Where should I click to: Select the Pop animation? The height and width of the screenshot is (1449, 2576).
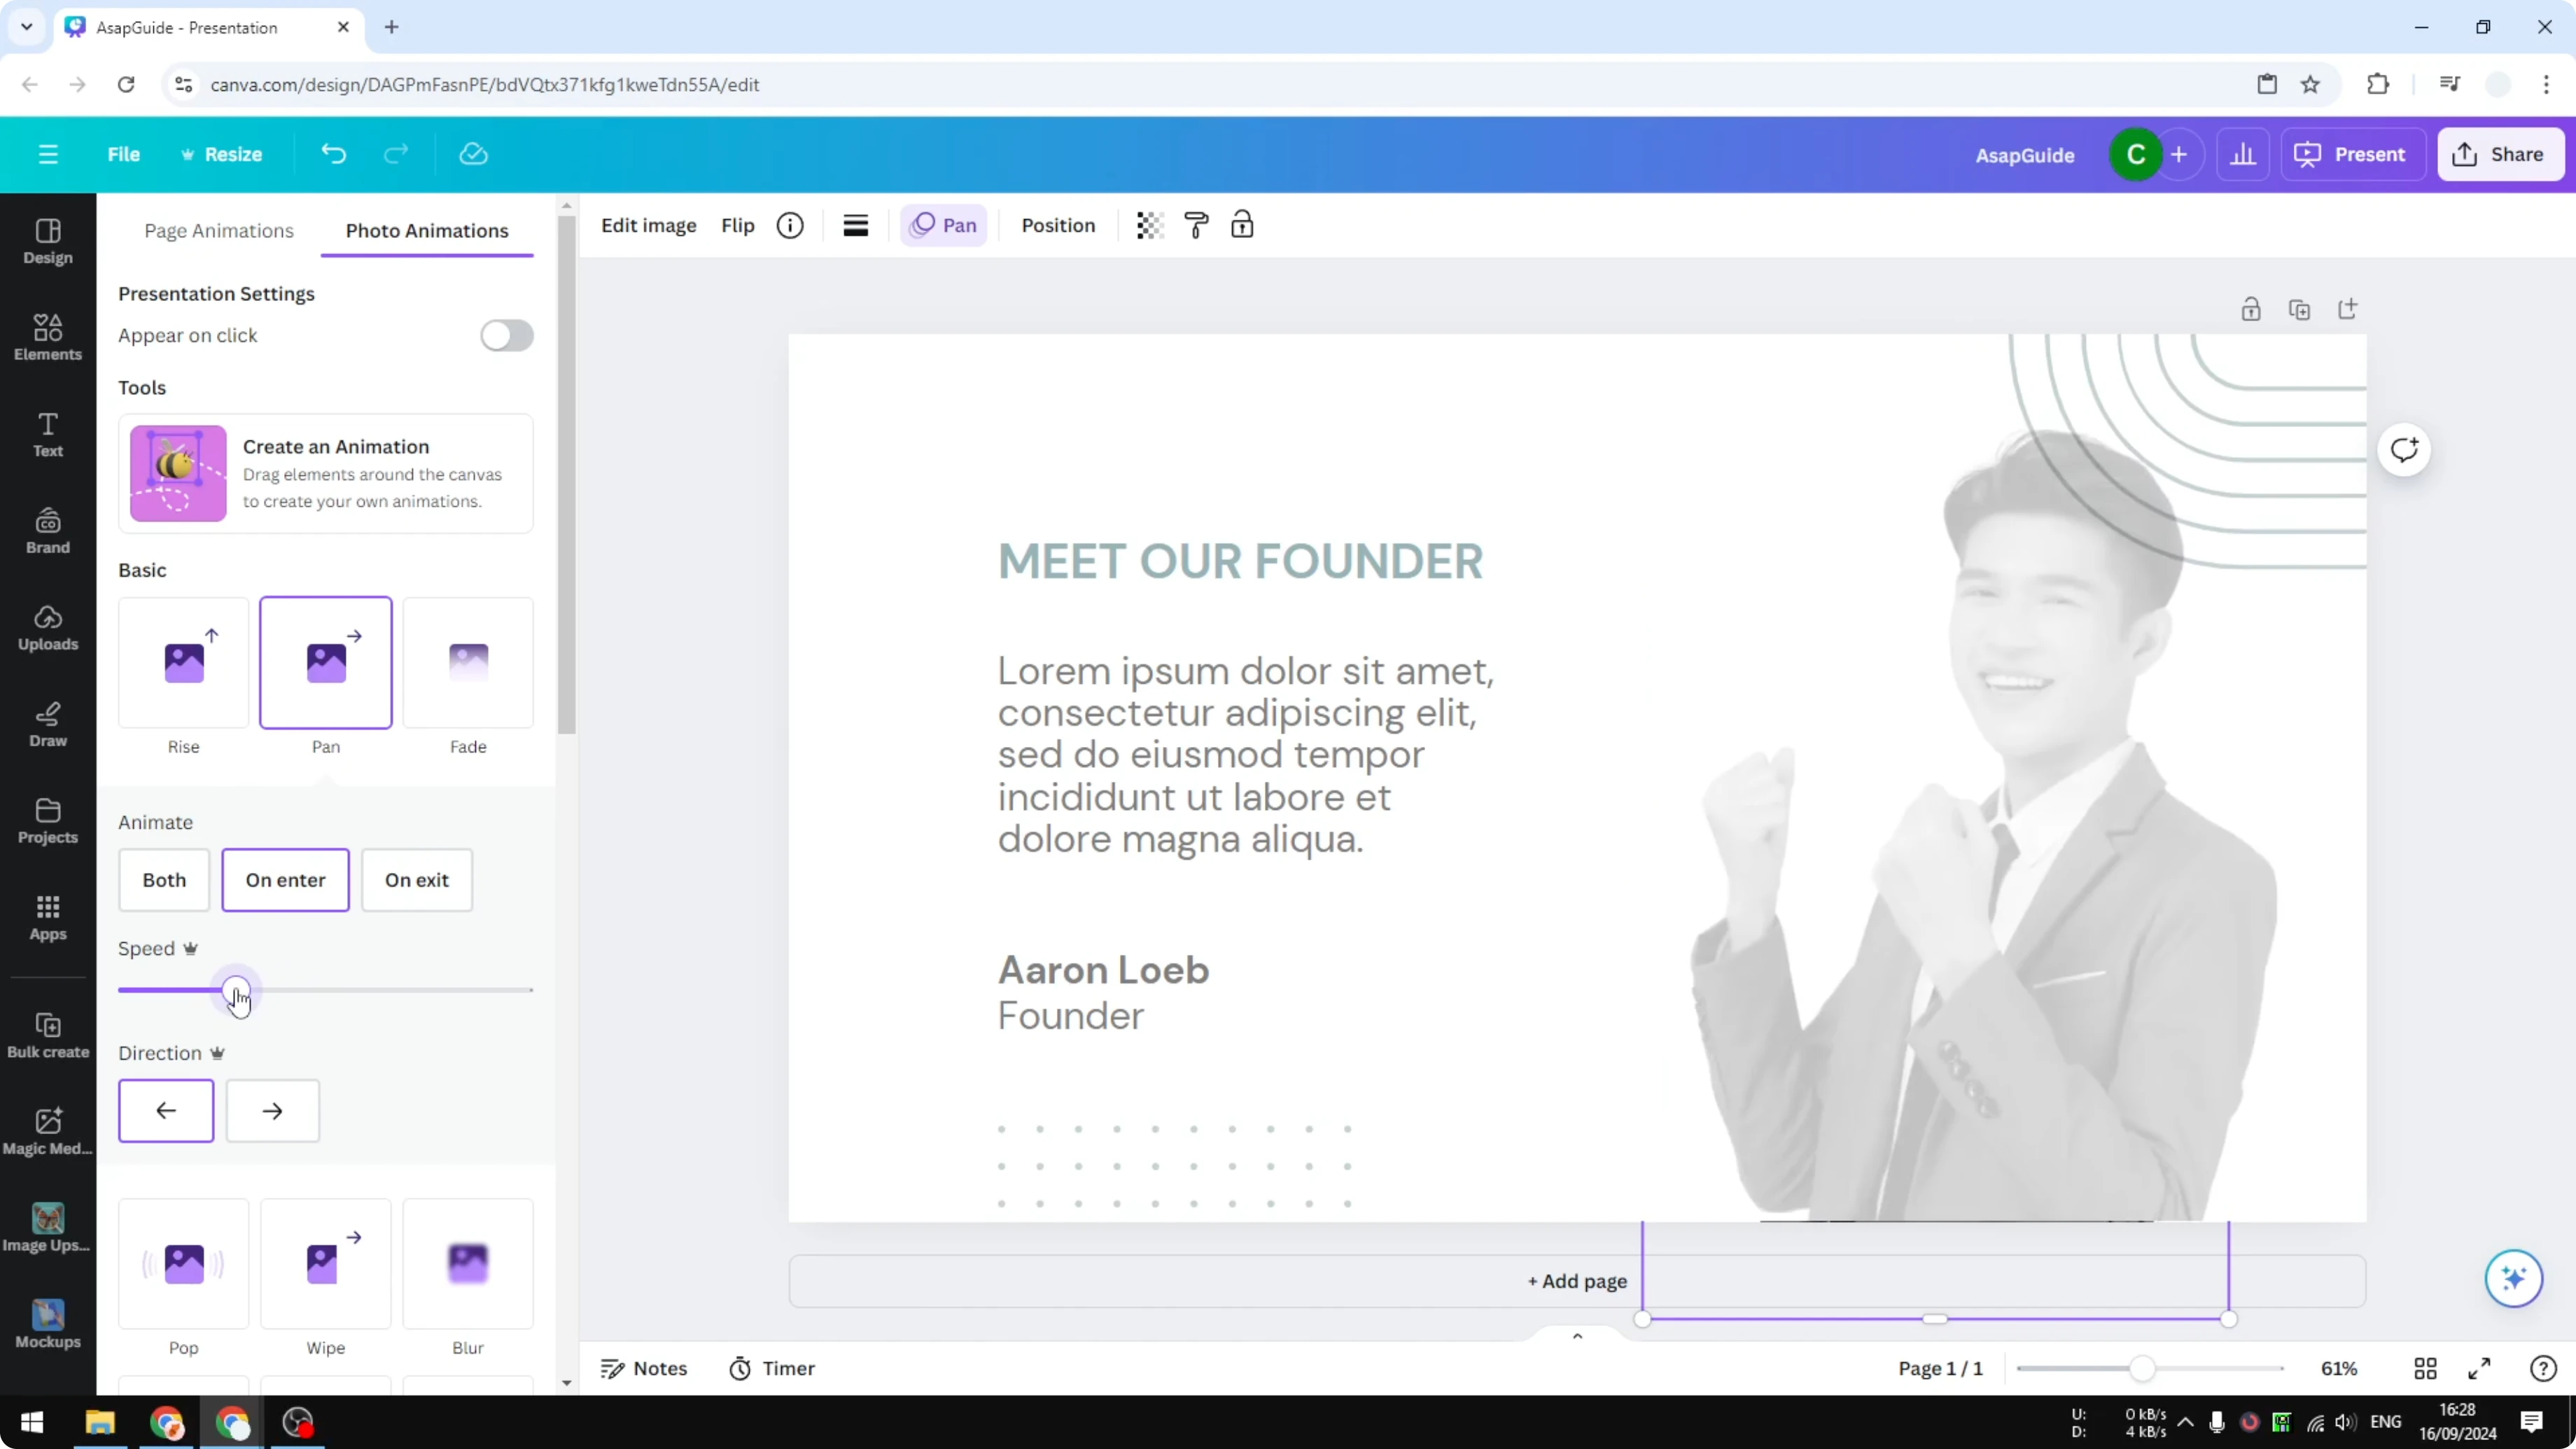pos(184,1264)
